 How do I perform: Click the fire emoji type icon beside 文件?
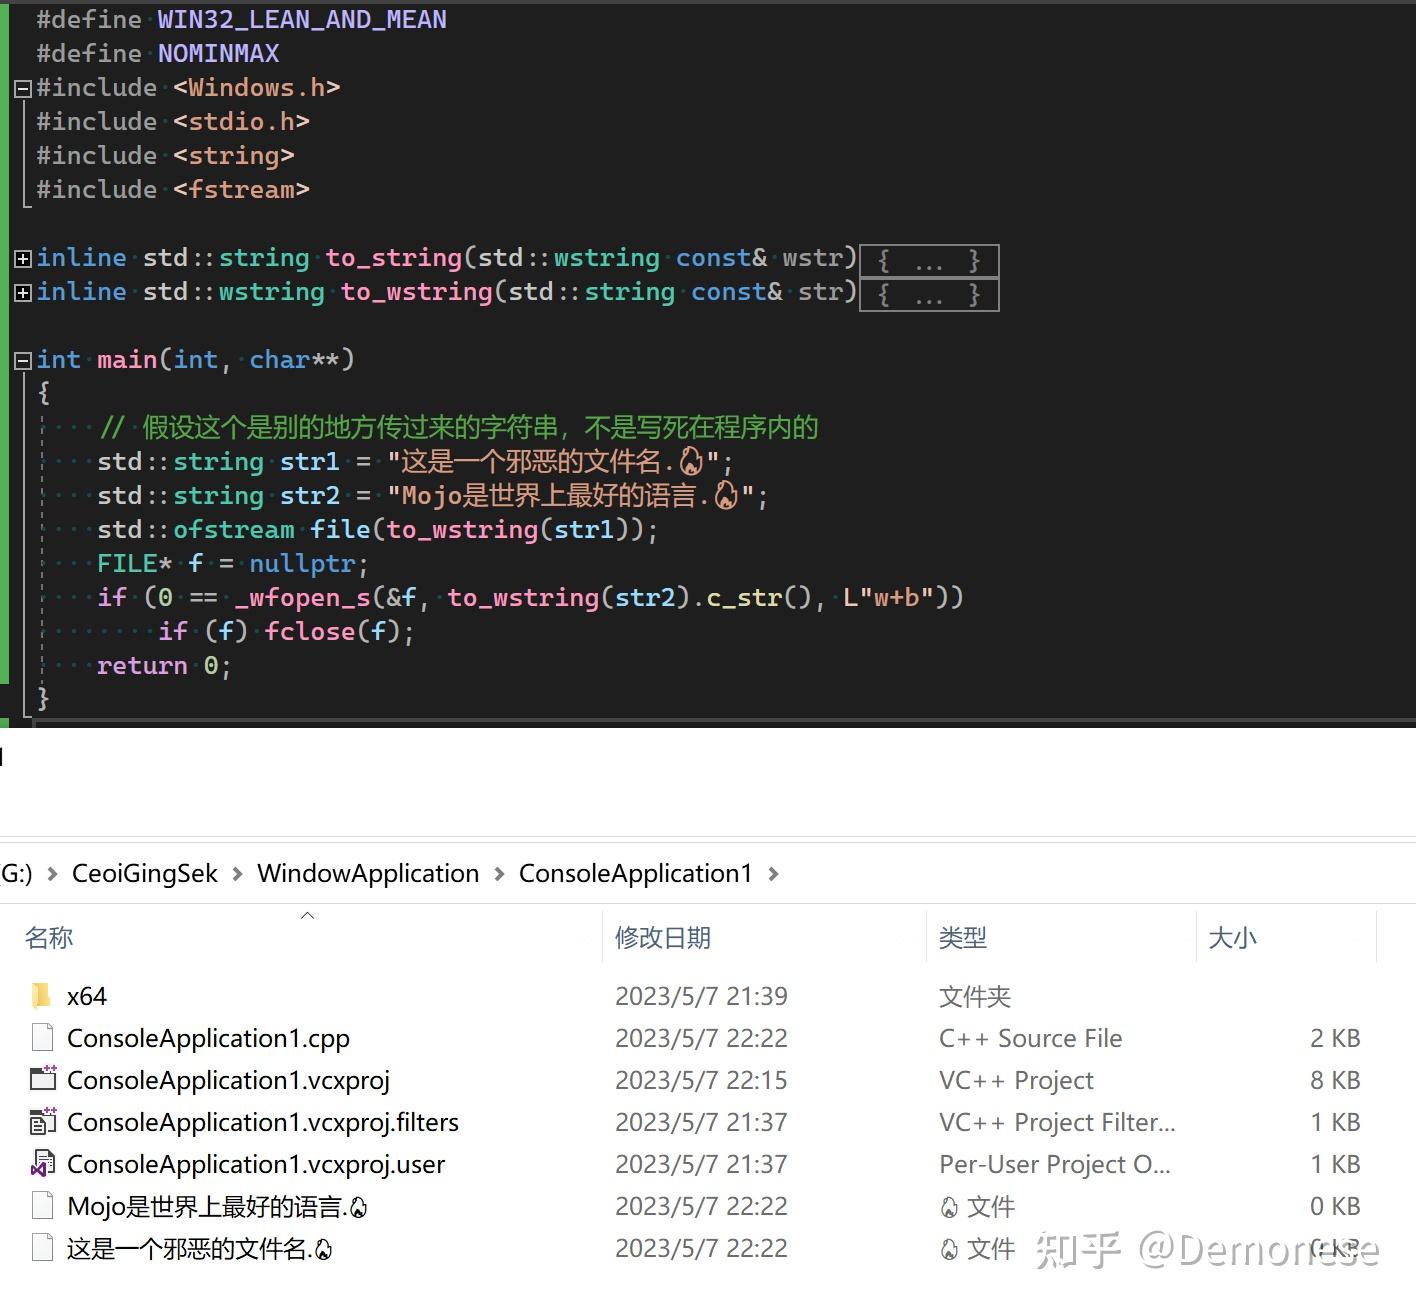949,1207
